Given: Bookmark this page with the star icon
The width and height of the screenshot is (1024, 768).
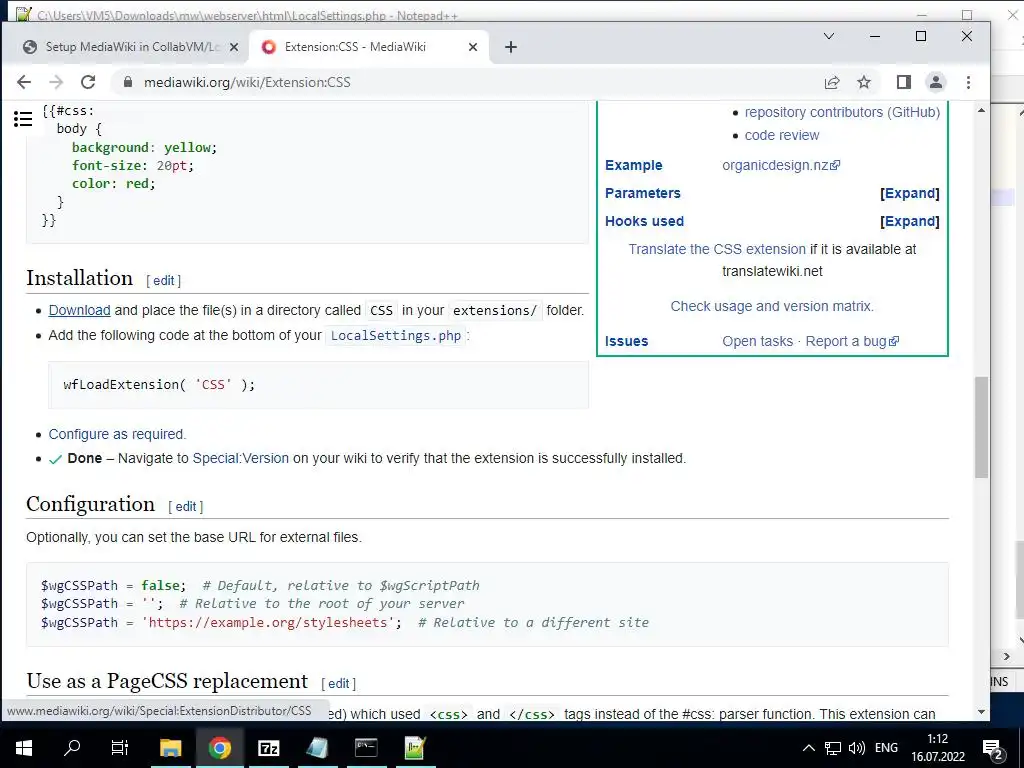Looking at the screenshot, I should point(864,82).
